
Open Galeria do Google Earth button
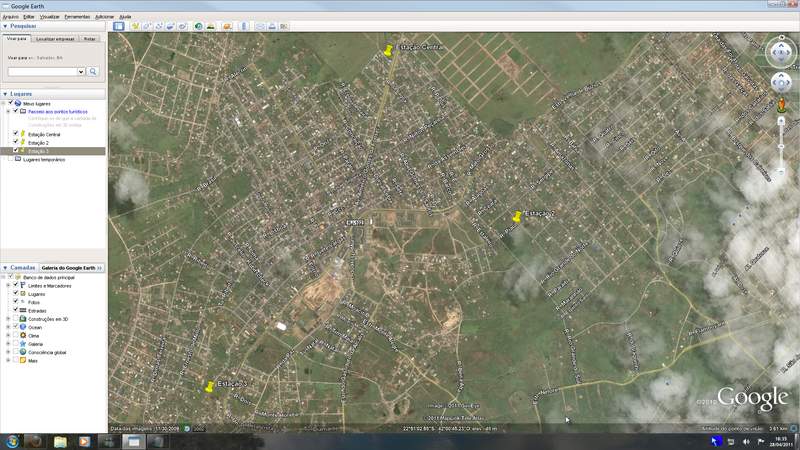pos(71,267)
